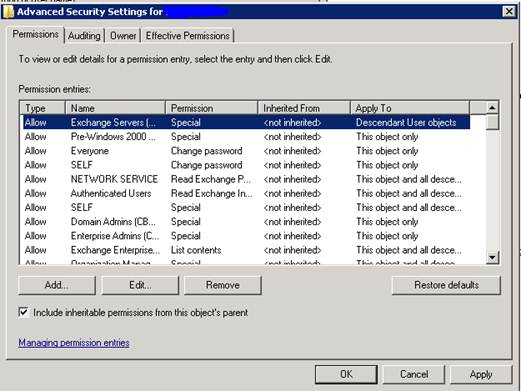Image resolution: width=521 pixels, height=391 pixels.
Task: Select the Authenticated Users entry
Action: click(x=247, y=193)
